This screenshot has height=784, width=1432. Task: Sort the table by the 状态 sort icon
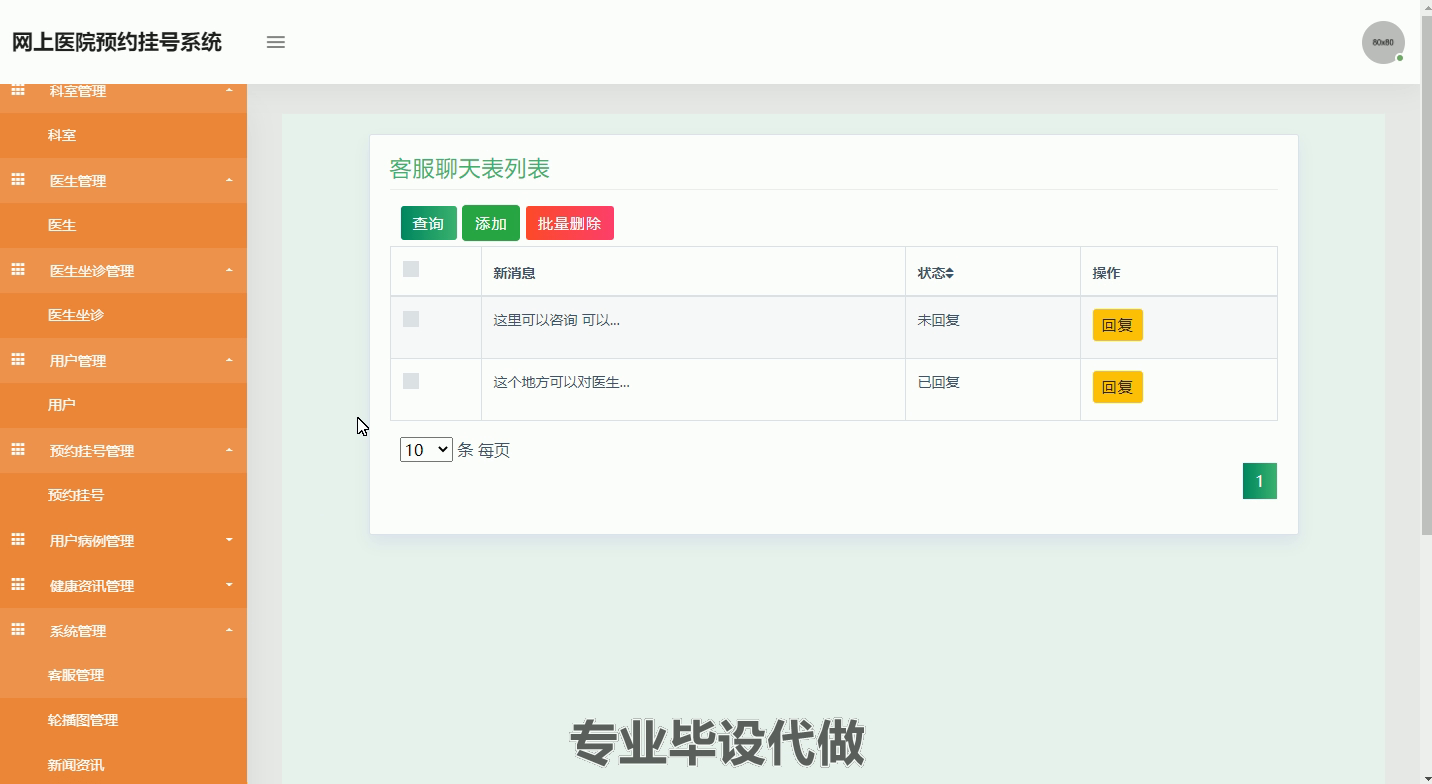pos(950,273)
